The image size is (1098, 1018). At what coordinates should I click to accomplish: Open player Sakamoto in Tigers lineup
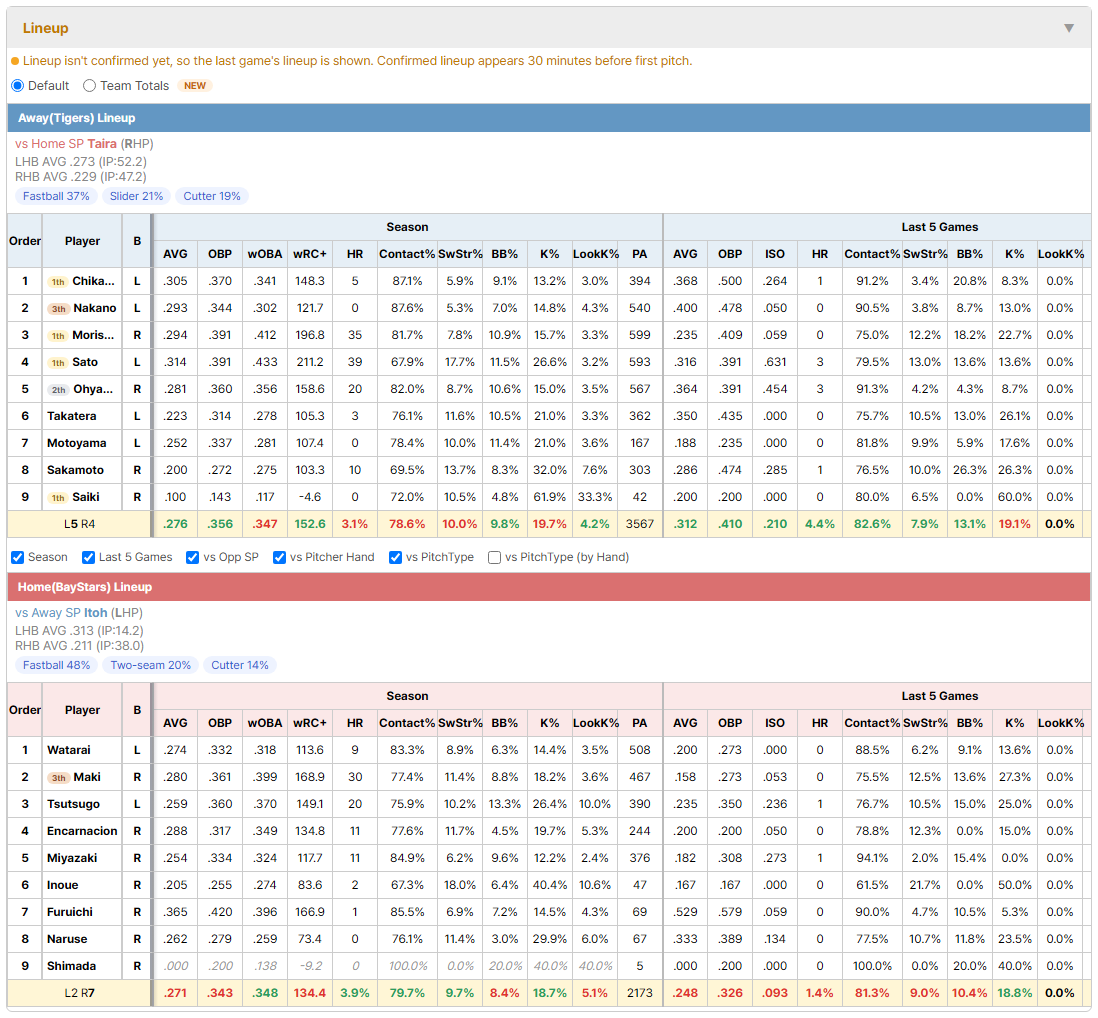coord(75,470)
